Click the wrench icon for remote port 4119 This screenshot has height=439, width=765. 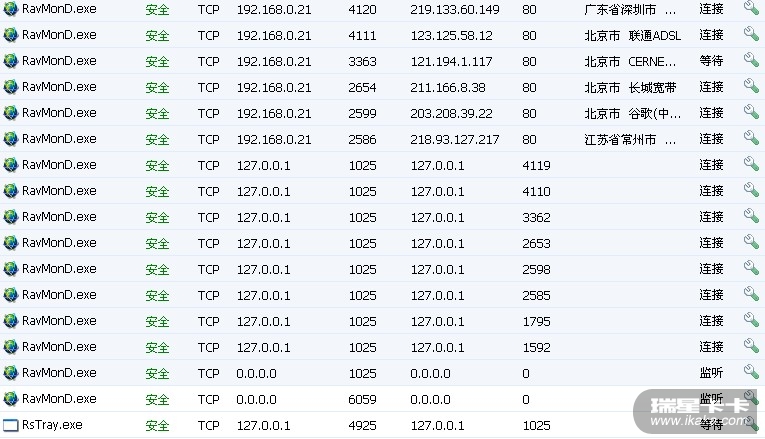pos(751,164)
